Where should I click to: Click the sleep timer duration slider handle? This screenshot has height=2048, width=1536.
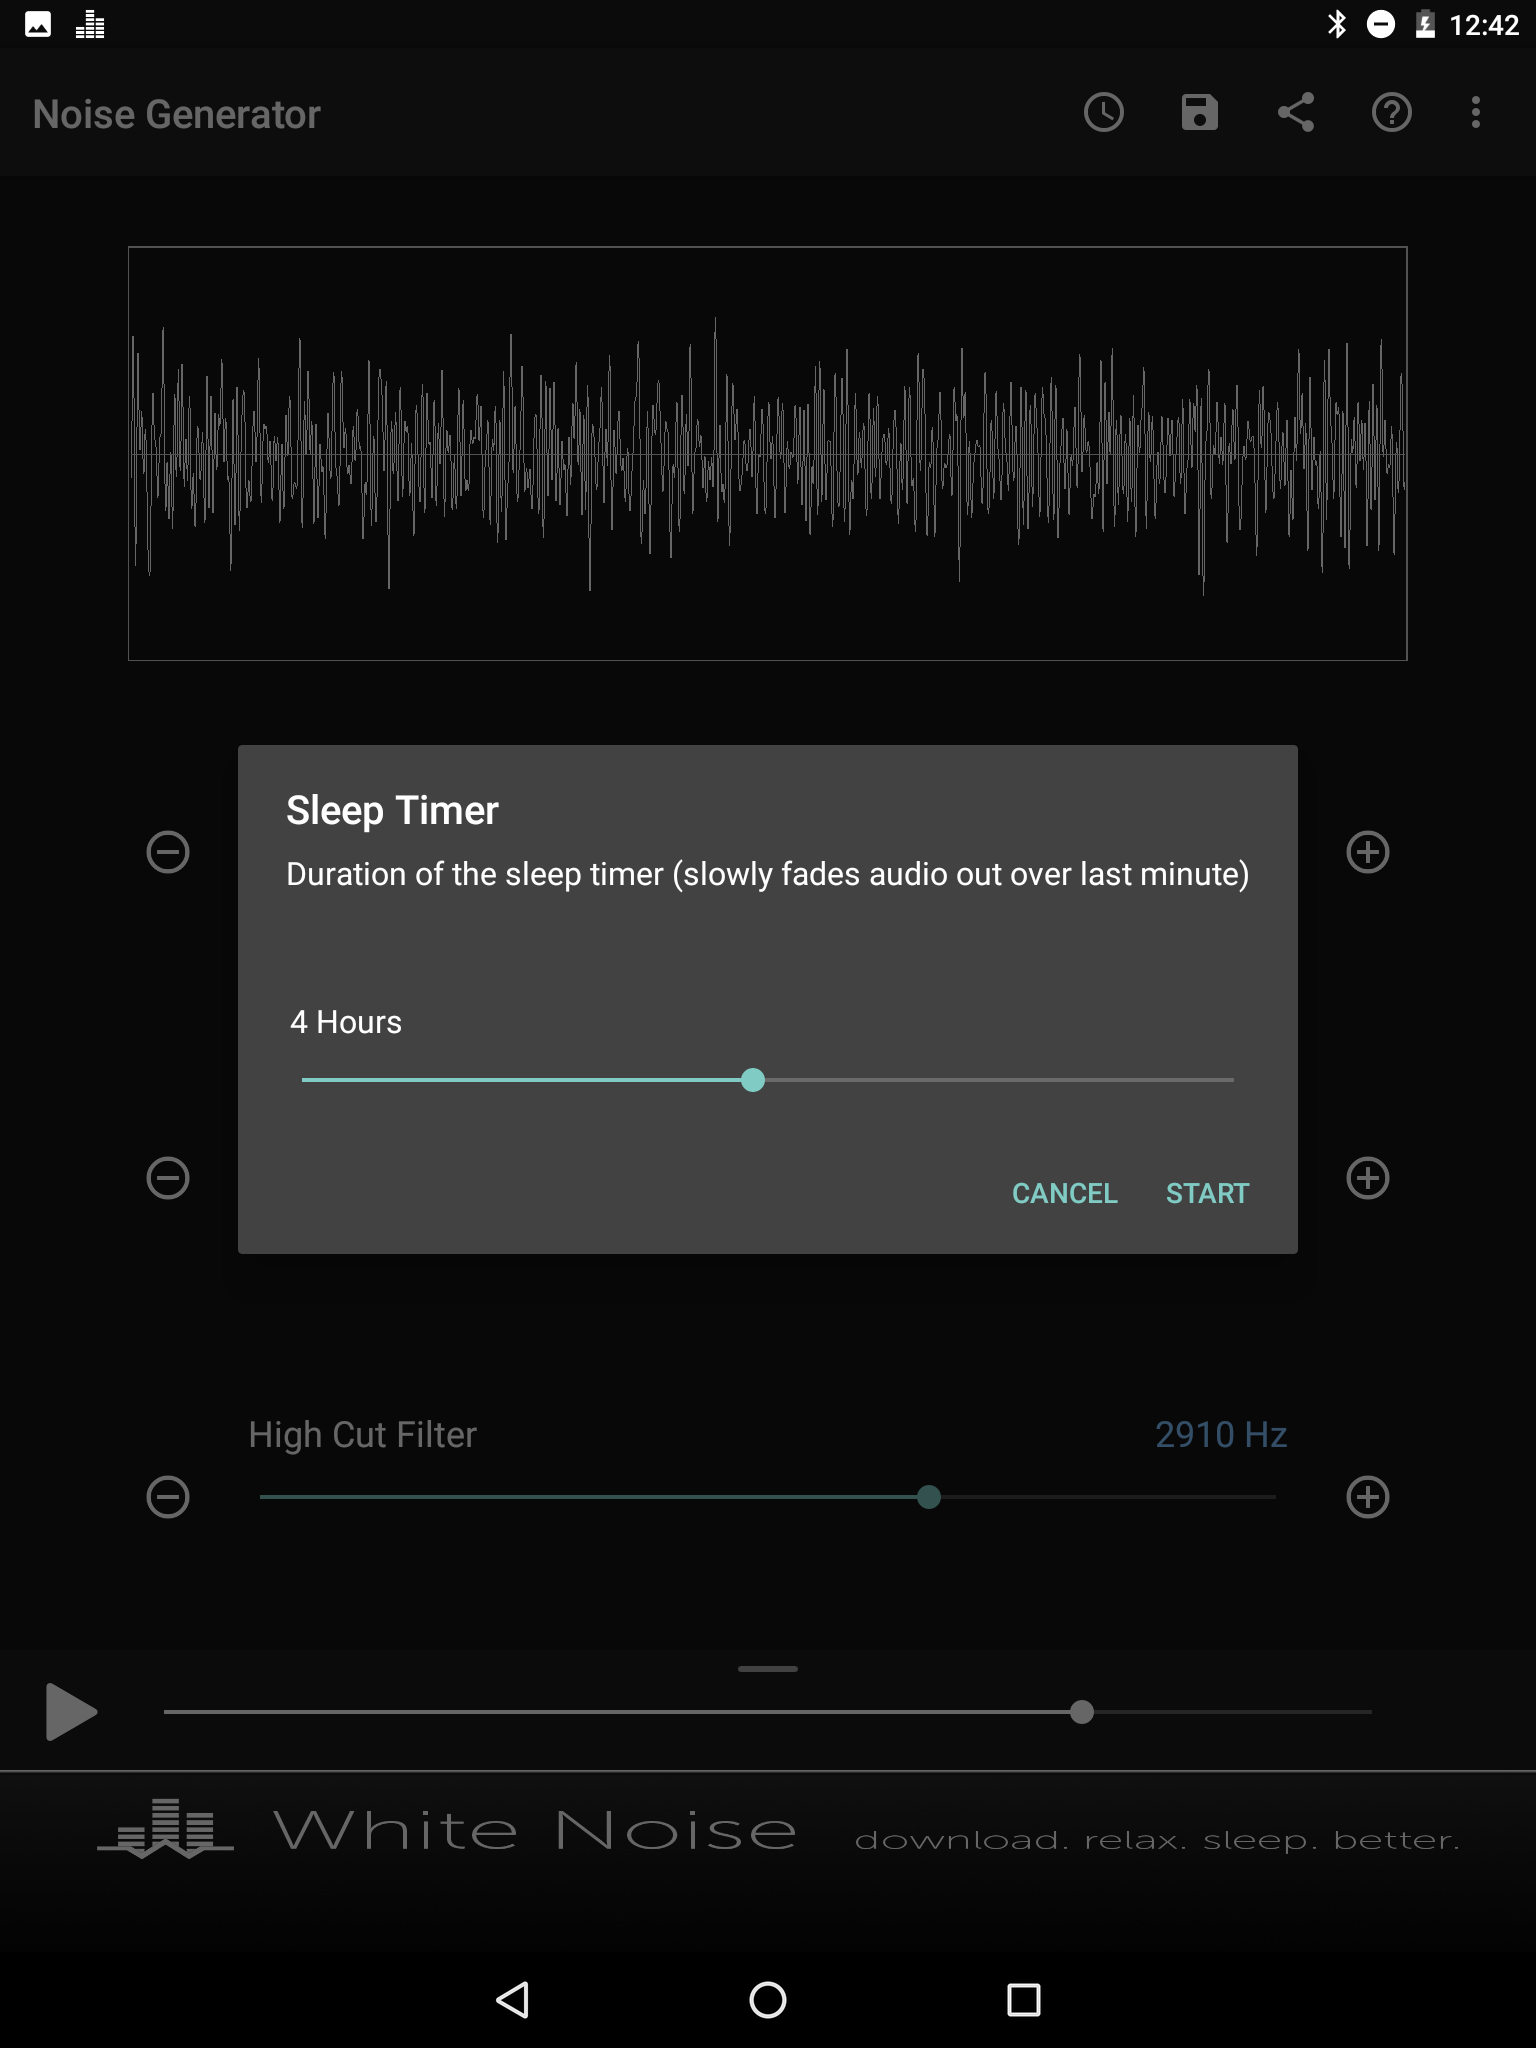753,1080
